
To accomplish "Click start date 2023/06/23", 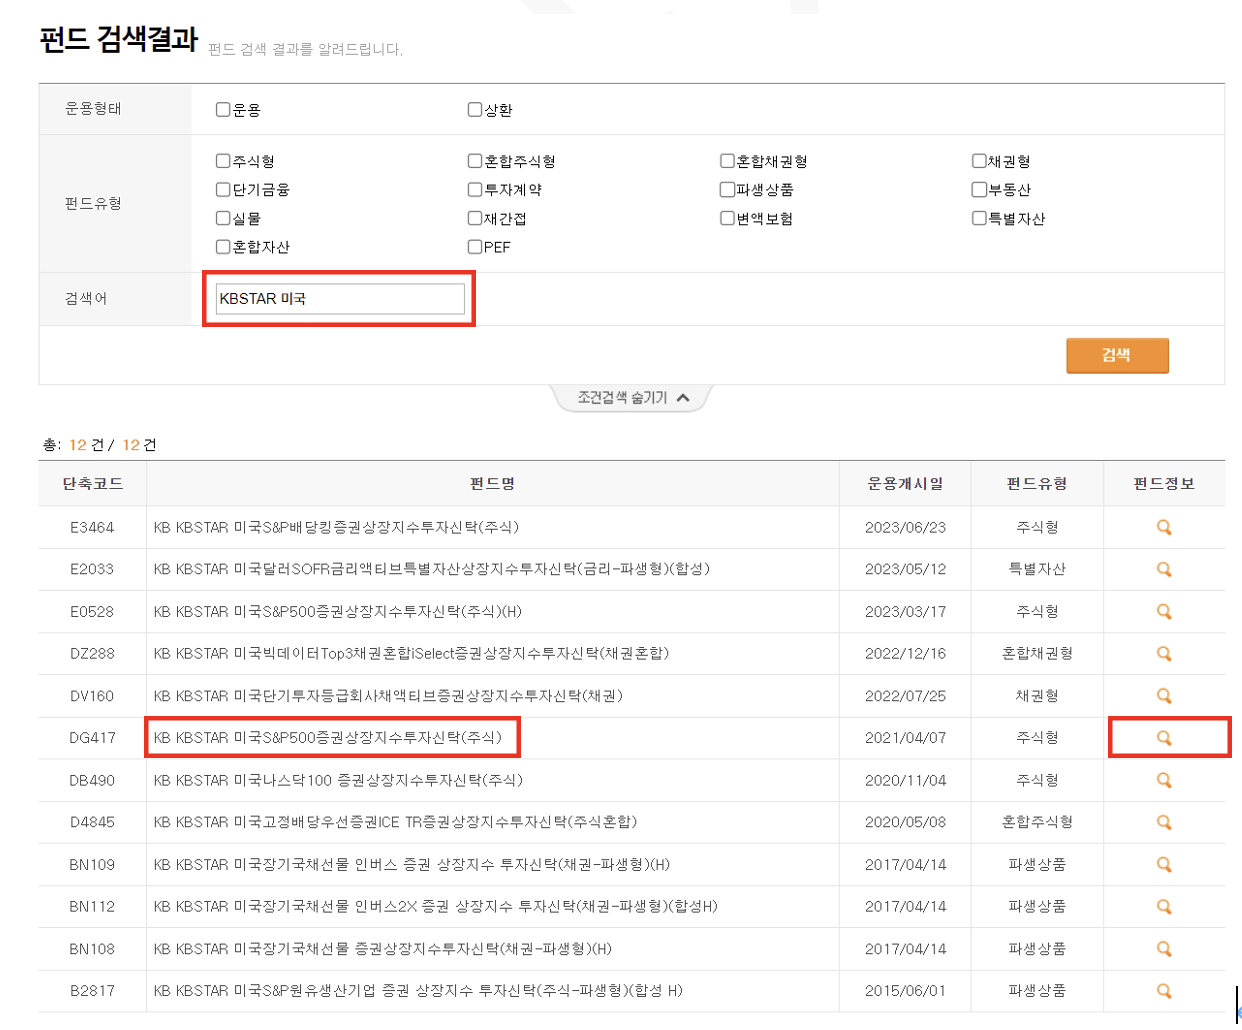I will (905, 527).
